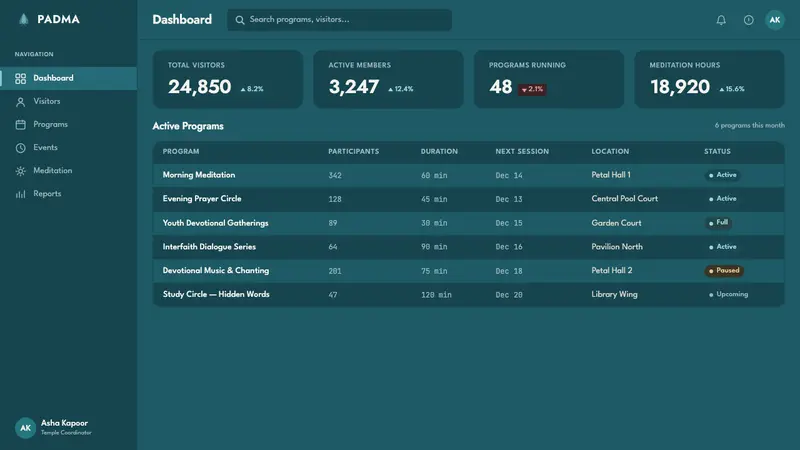Click the red 2.1% decrease badge
The height and width of the screenshot is (450, 800).
pos(532,89)
